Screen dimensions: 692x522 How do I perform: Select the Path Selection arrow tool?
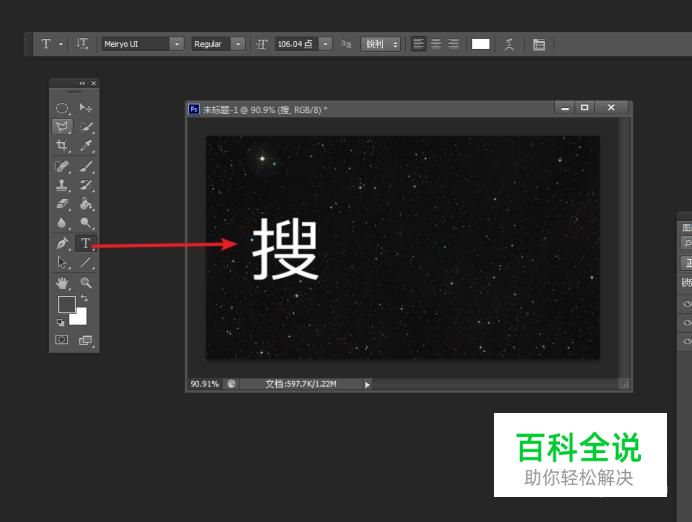[x=62, y=262]
